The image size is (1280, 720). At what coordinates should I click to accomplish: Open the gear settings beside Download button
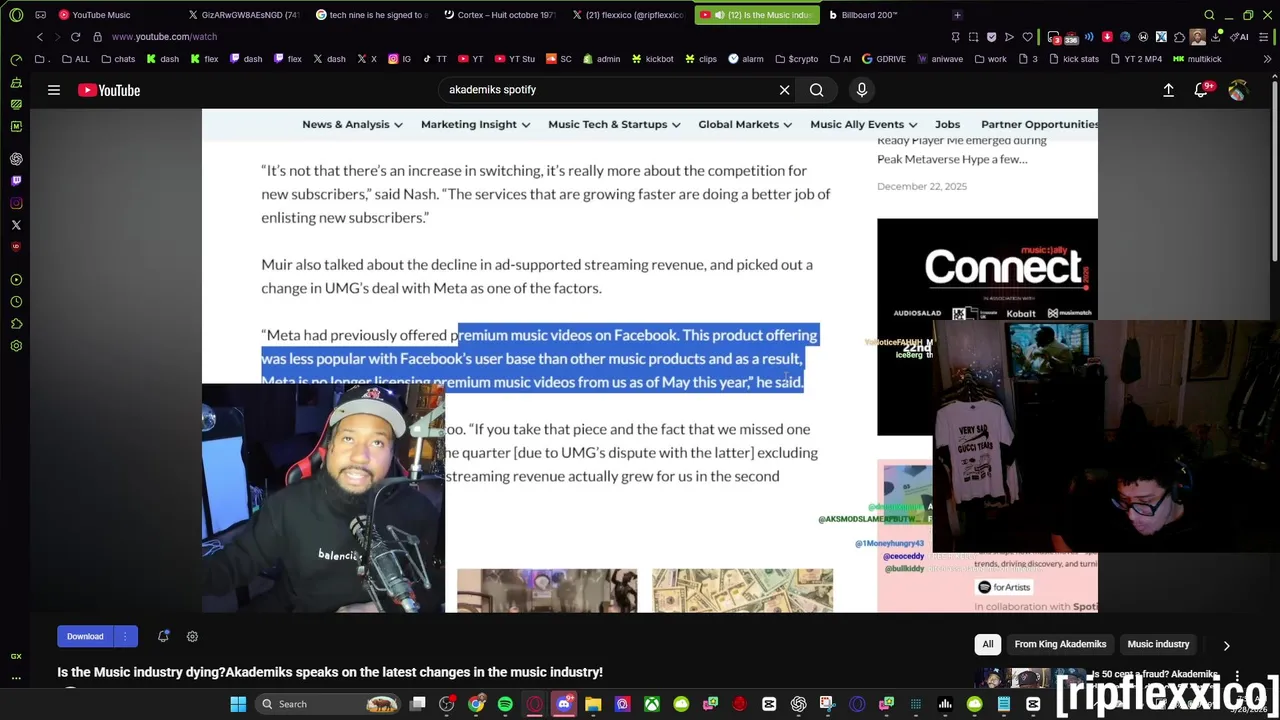click(x=192, y=636)
